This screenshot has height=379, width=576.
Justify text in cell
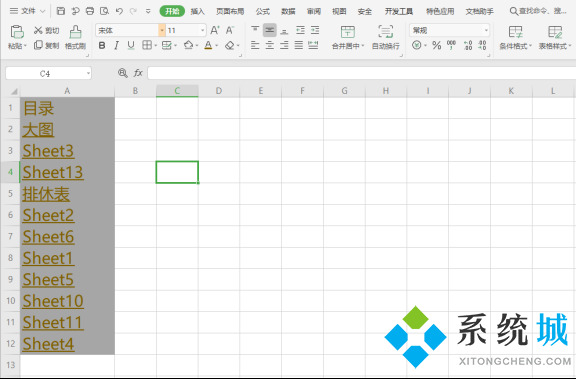coord(299,45)
